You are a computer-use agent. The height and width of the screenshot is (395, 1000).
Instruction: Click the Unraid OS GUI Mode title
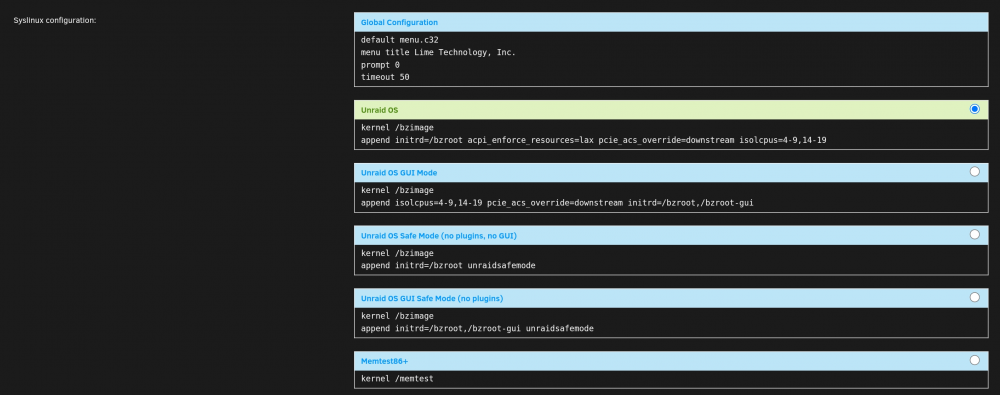click(399, 173)
